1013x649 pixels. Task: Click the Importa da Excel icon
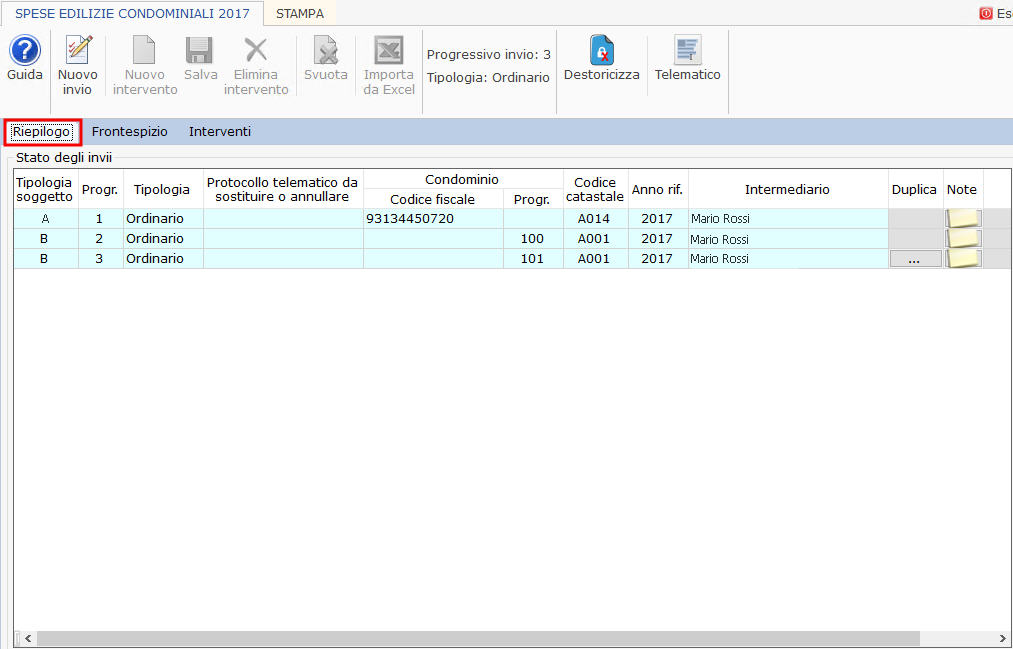389,50
